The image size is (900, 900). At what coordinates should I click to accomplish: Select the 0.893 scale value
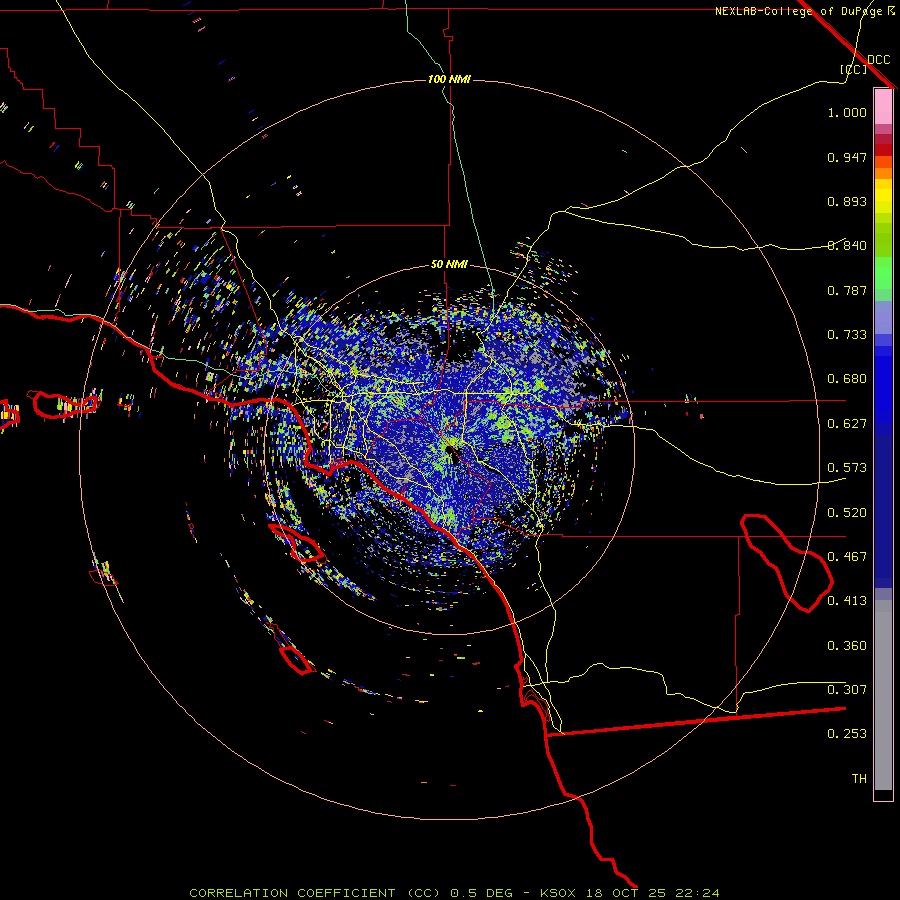click(x=847, y=201)
